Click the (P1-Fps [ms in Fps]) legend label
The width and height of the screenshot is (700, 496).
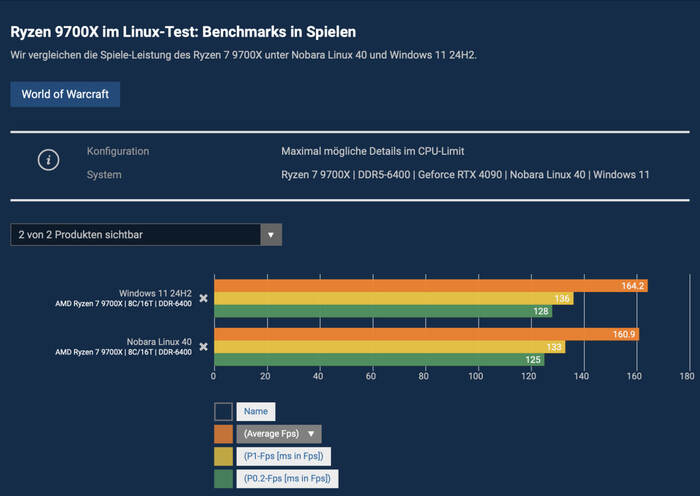(x=284, y=456)
